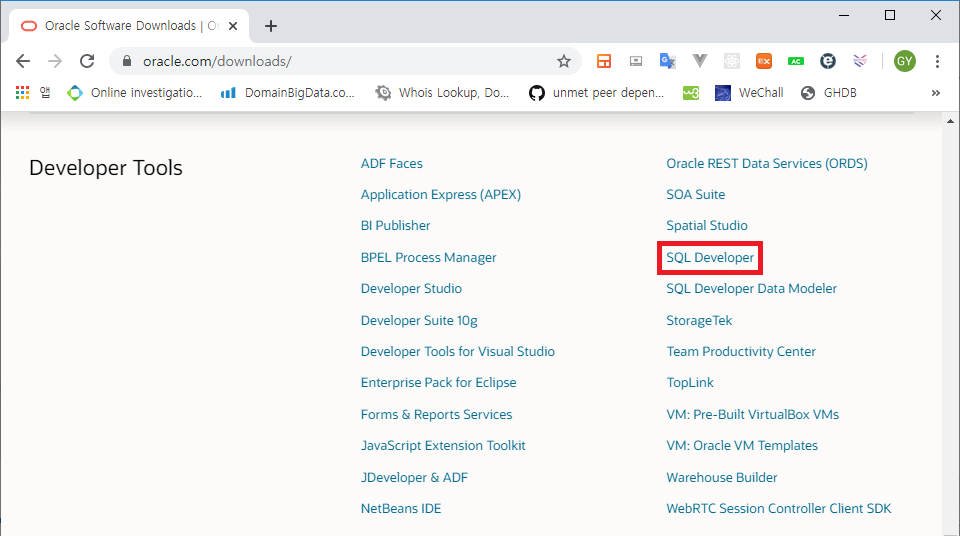Bookmark this page with the star icon

563,61
